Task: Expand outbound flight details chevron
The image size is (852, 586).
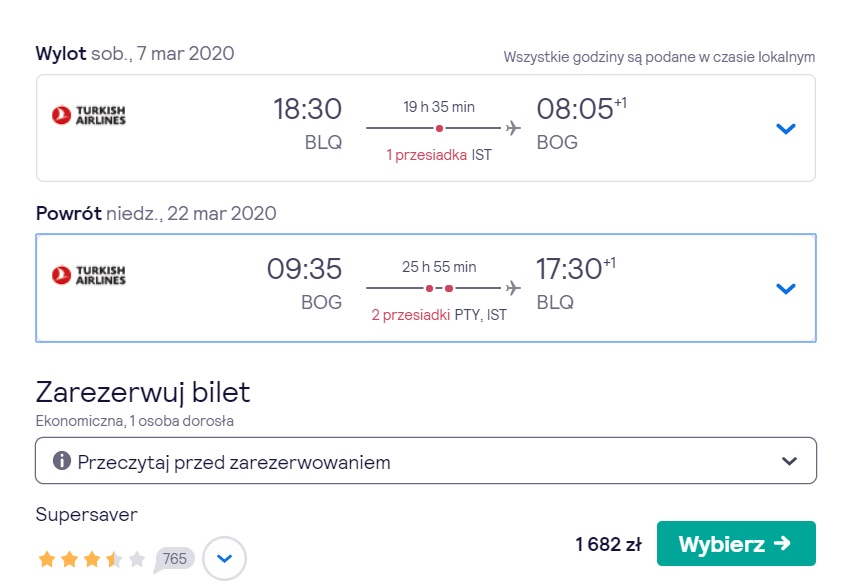Action: 786,129
